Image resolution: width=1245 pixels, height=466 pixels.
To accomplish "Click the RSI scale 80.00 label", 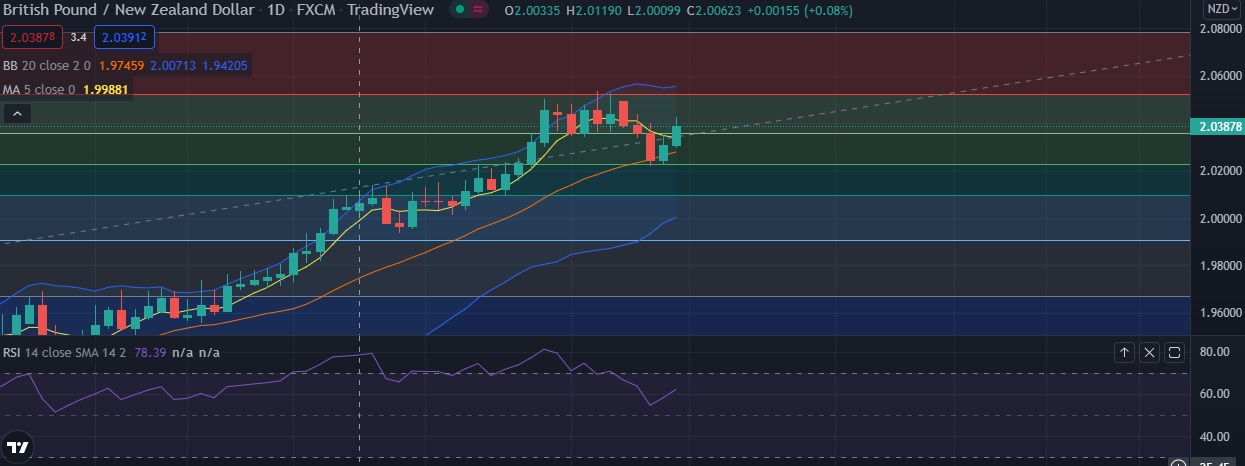I will 1214,352.
